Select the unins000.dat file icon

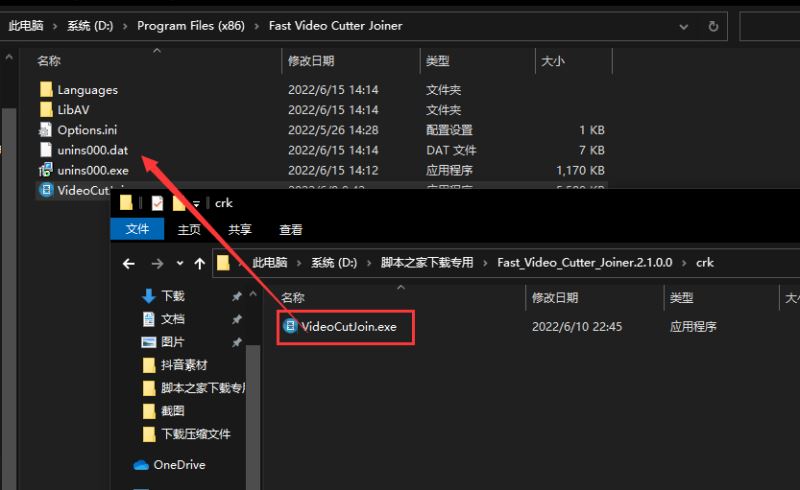[46, 150]
